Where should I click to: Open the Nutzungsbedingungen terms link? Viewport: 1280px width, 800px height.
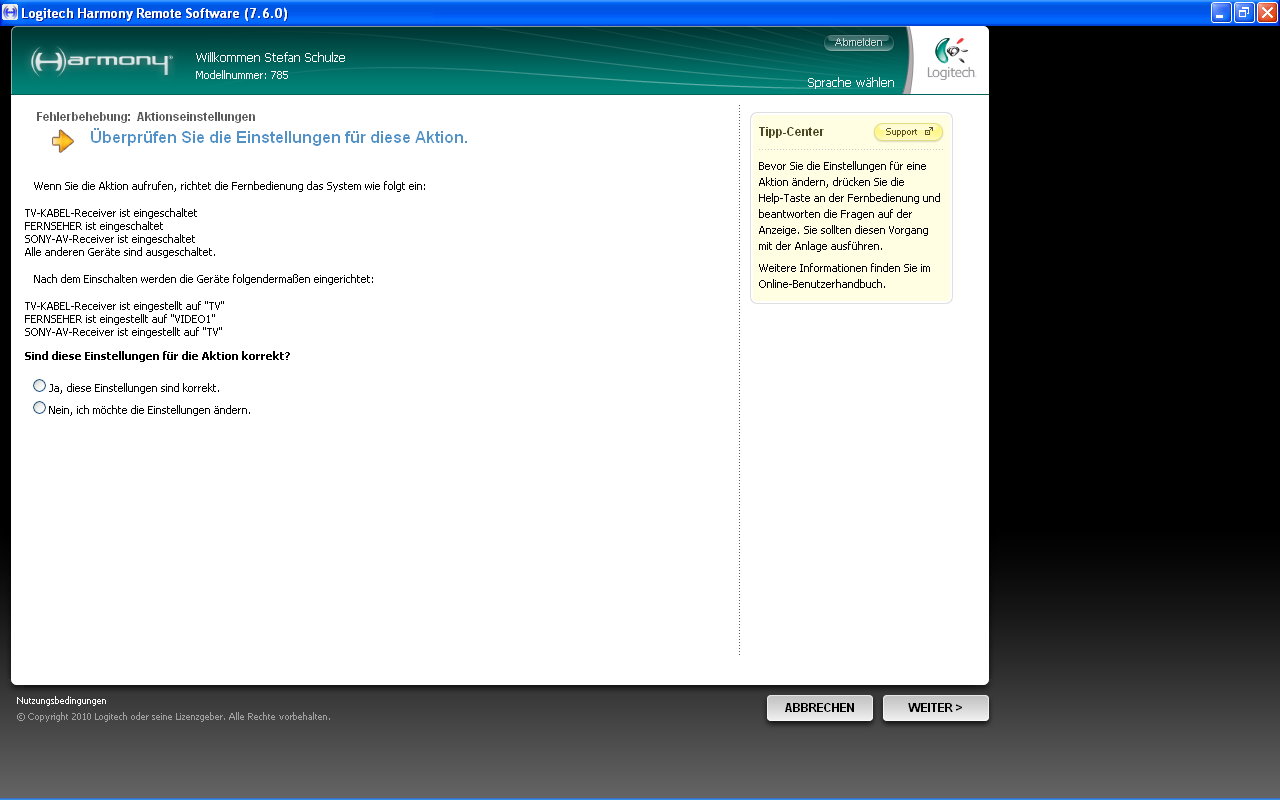point(61,701)
